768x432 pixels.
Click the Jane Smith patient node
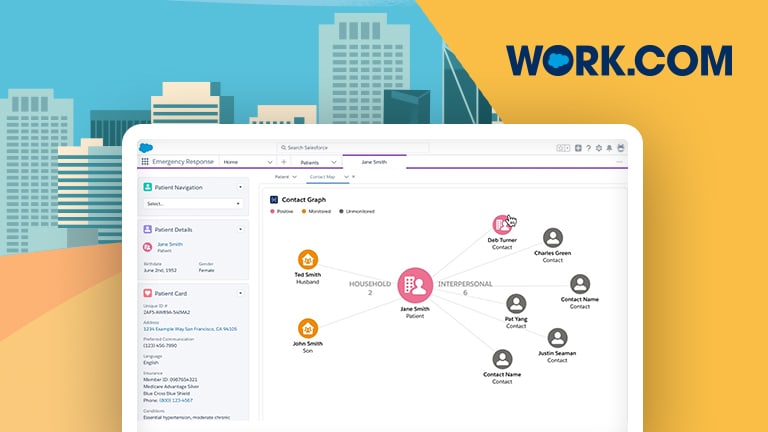[x=415, y=285]
